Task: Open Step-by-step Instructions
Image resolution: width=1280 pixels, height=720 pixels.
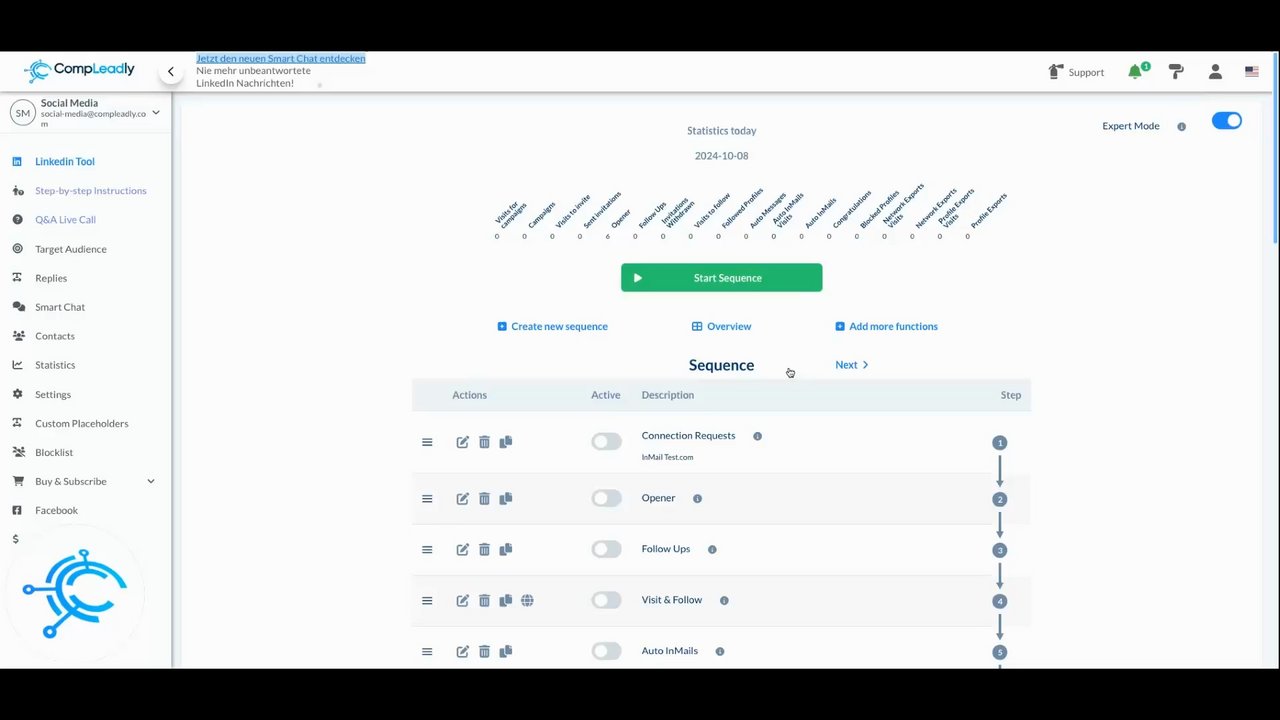Action: pos(91,190)
